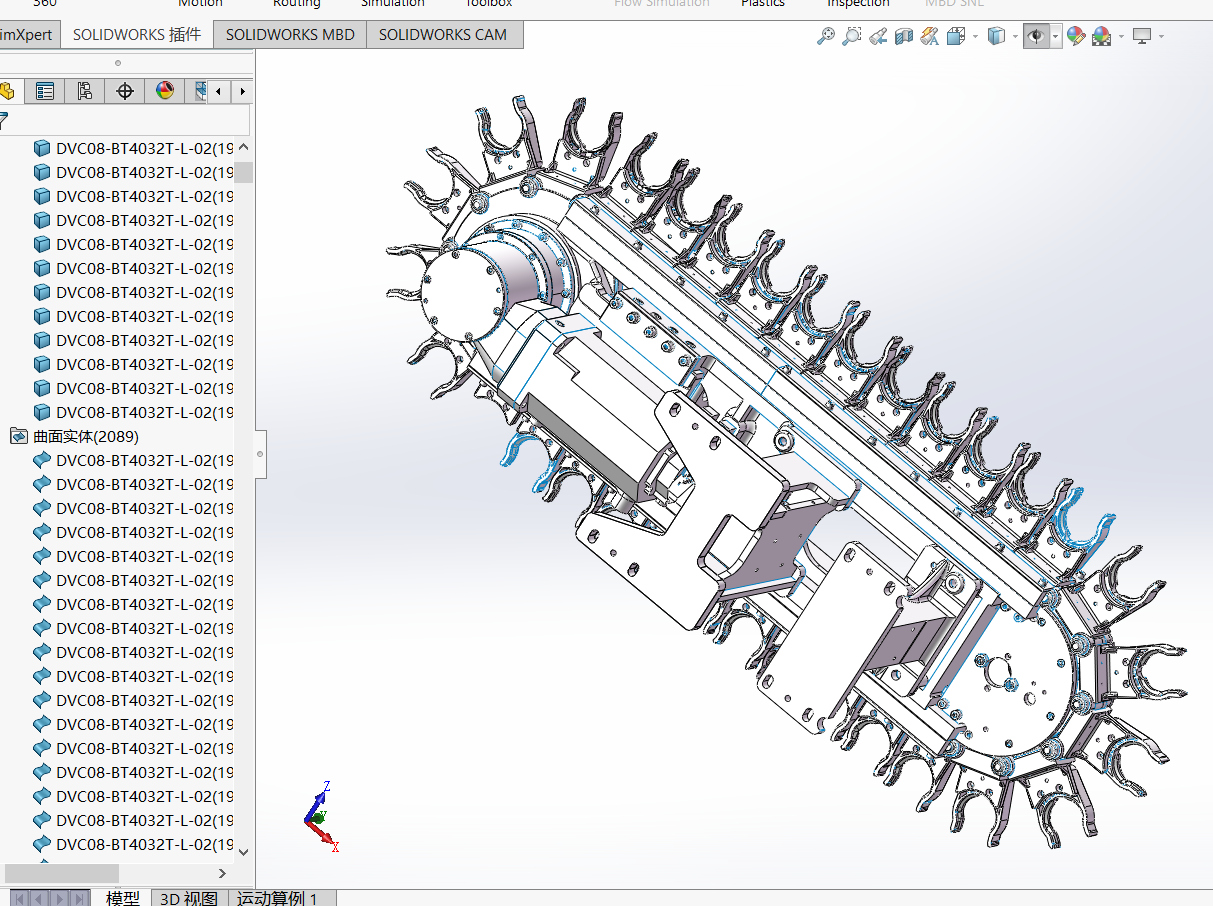1213x906 pixels.
Task: Click the Edit Appearance icon
Action: pyautogui.click(x=1076, y=37)
